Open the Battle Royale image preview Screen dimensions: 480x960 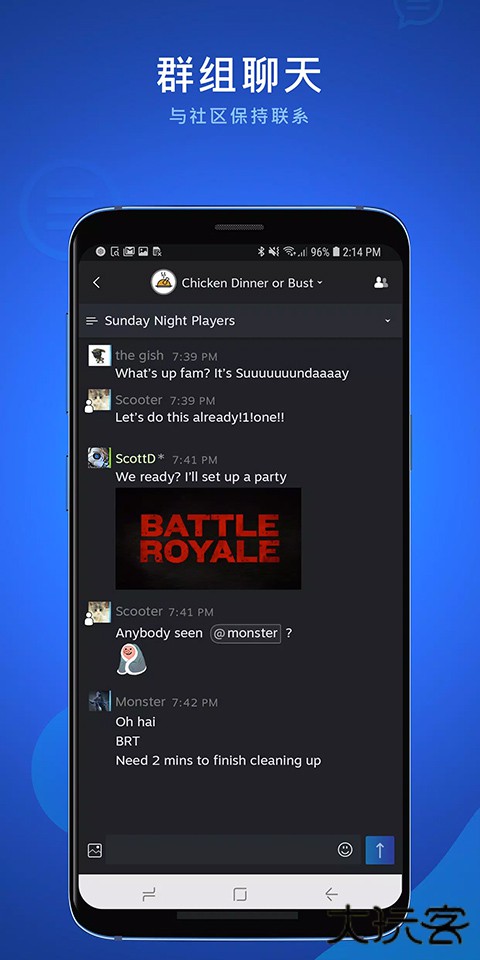[208, 538]
